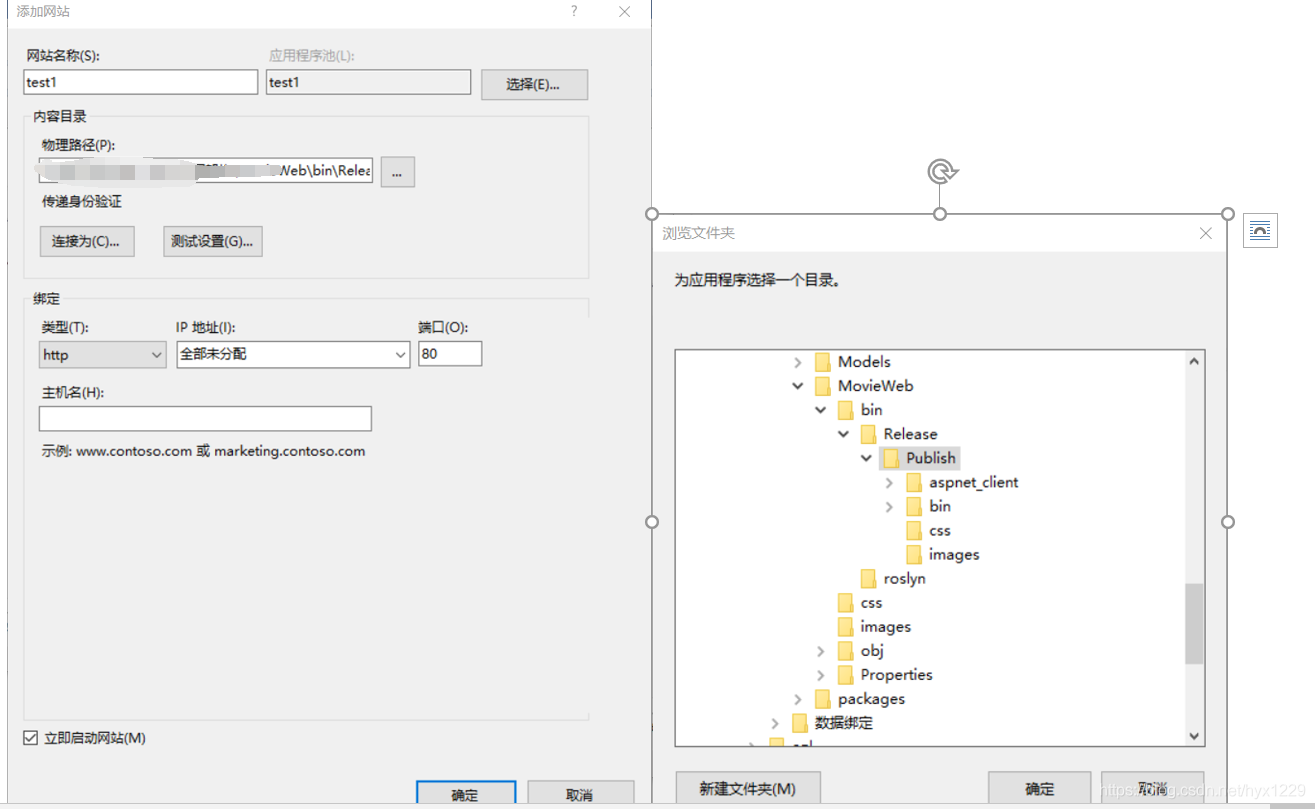Image resolution: width=1315 pixels, height=809 pixels.
Task: Click the physical path input field
Action: point(206,171)
